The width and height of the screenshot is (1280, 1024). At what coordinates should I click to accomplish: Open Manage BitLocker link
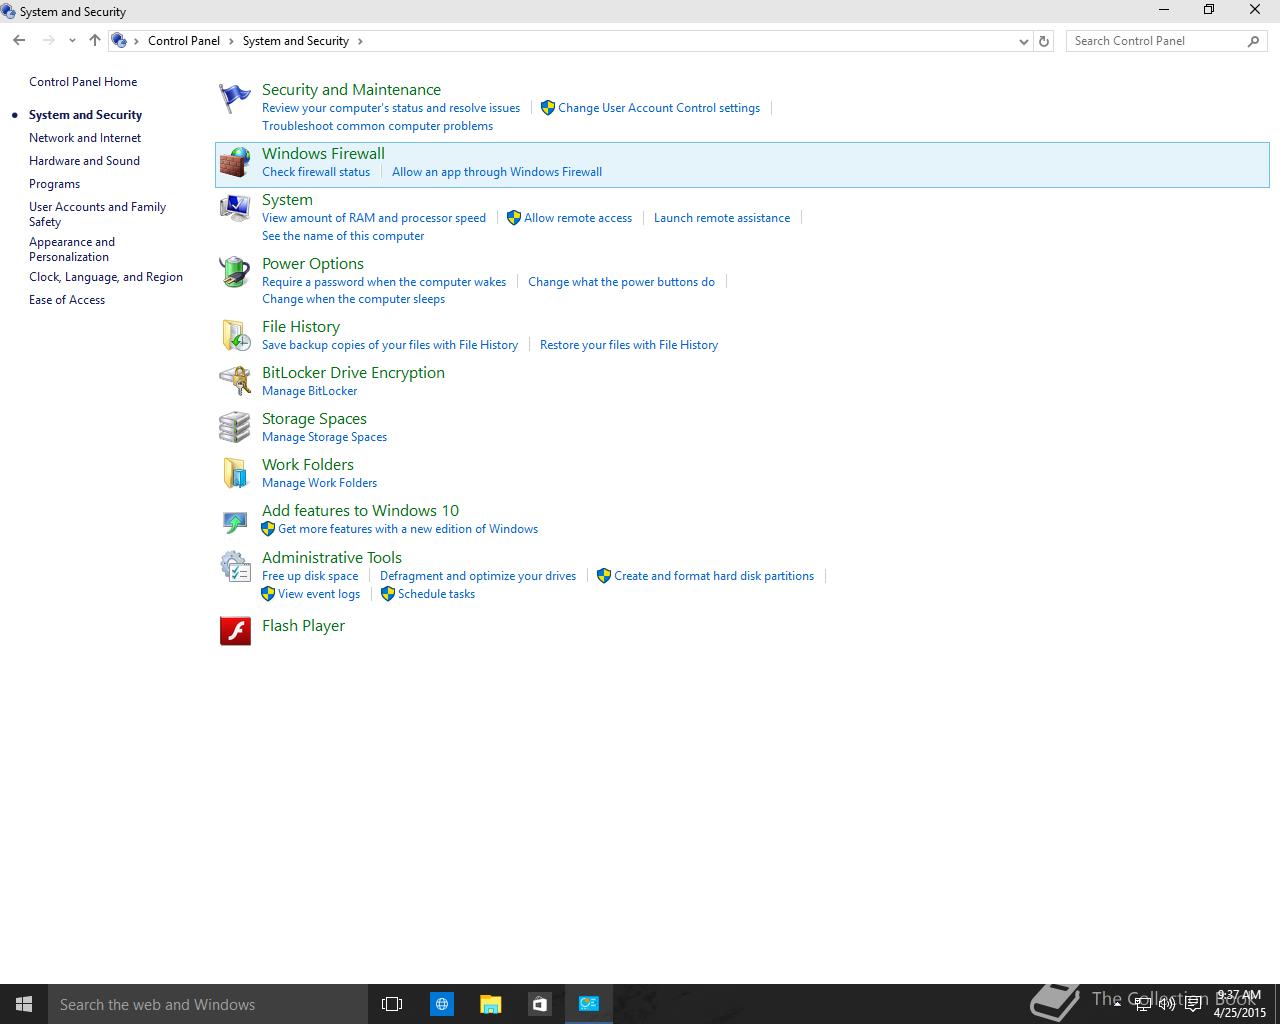coord(309,391)
